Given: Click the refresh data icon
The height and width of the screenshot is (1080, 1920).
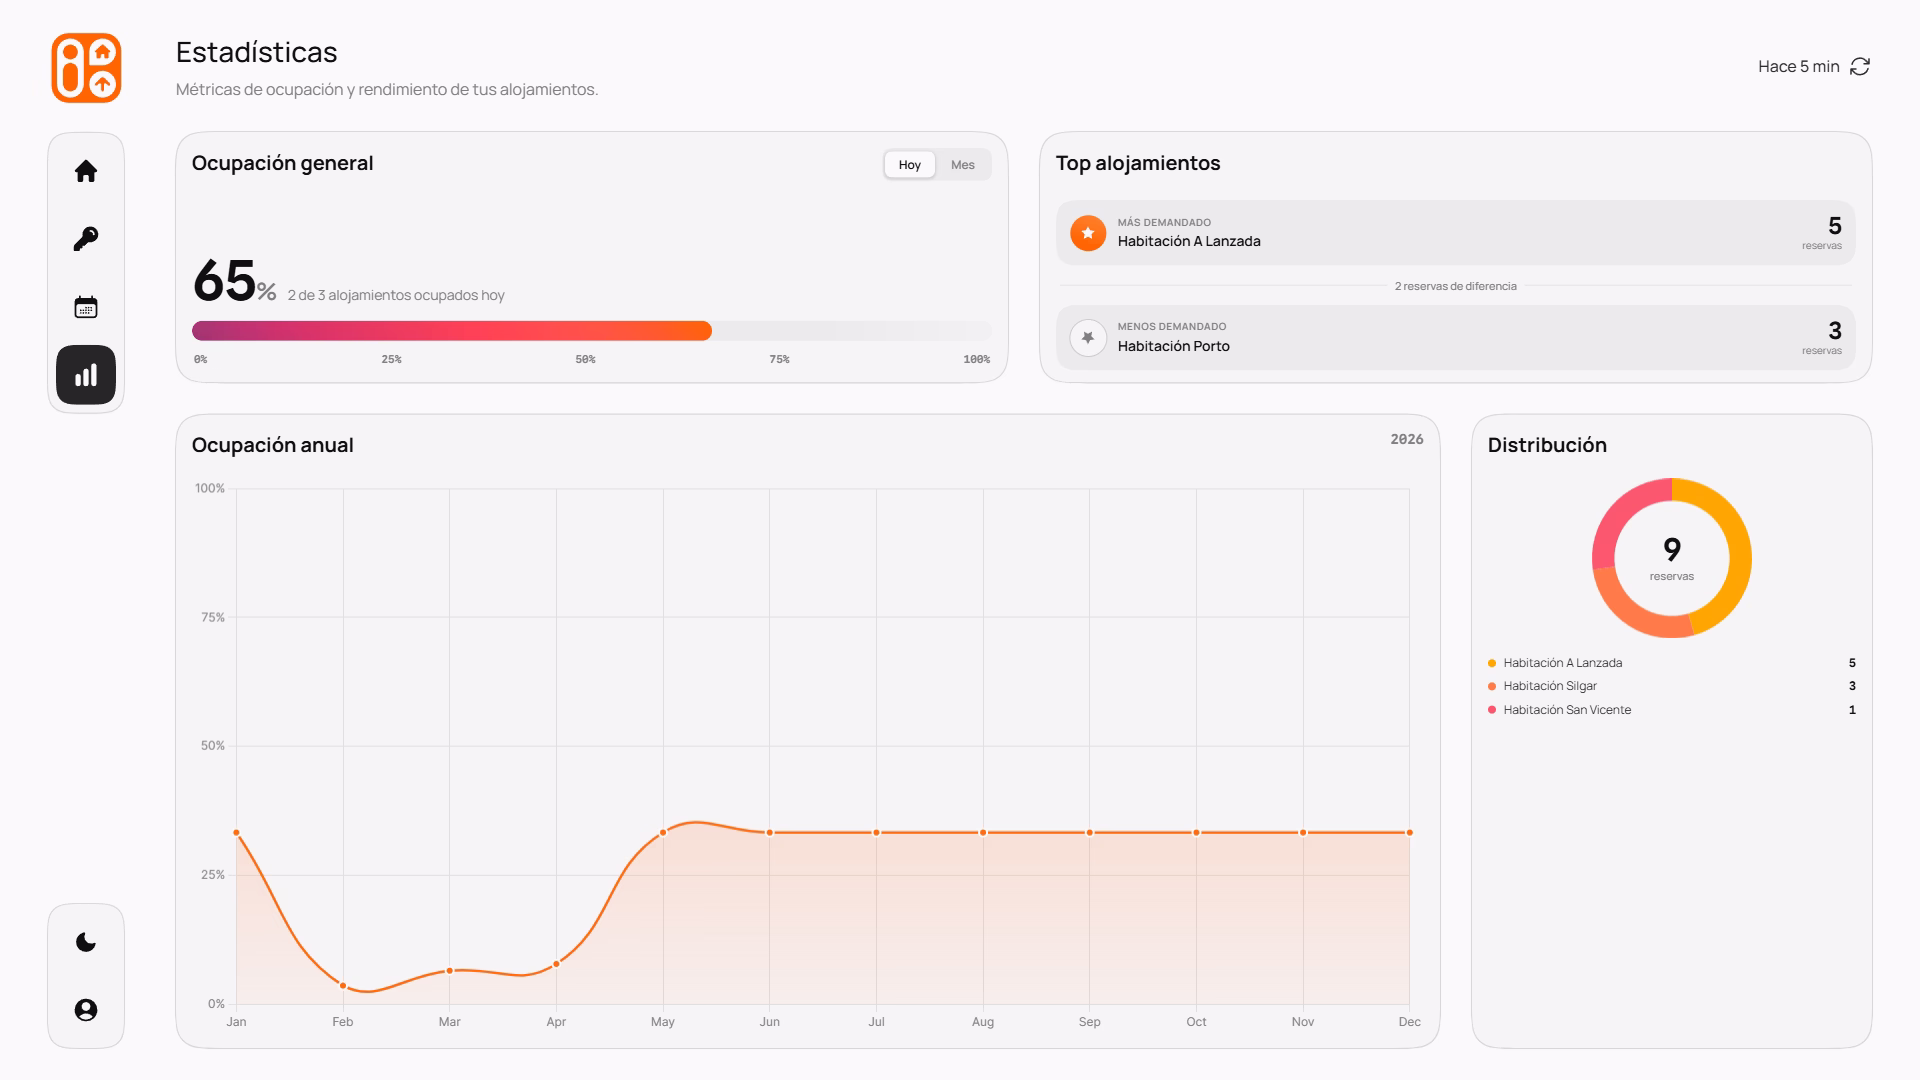Looking at the screenshot, I should 1860,66.
